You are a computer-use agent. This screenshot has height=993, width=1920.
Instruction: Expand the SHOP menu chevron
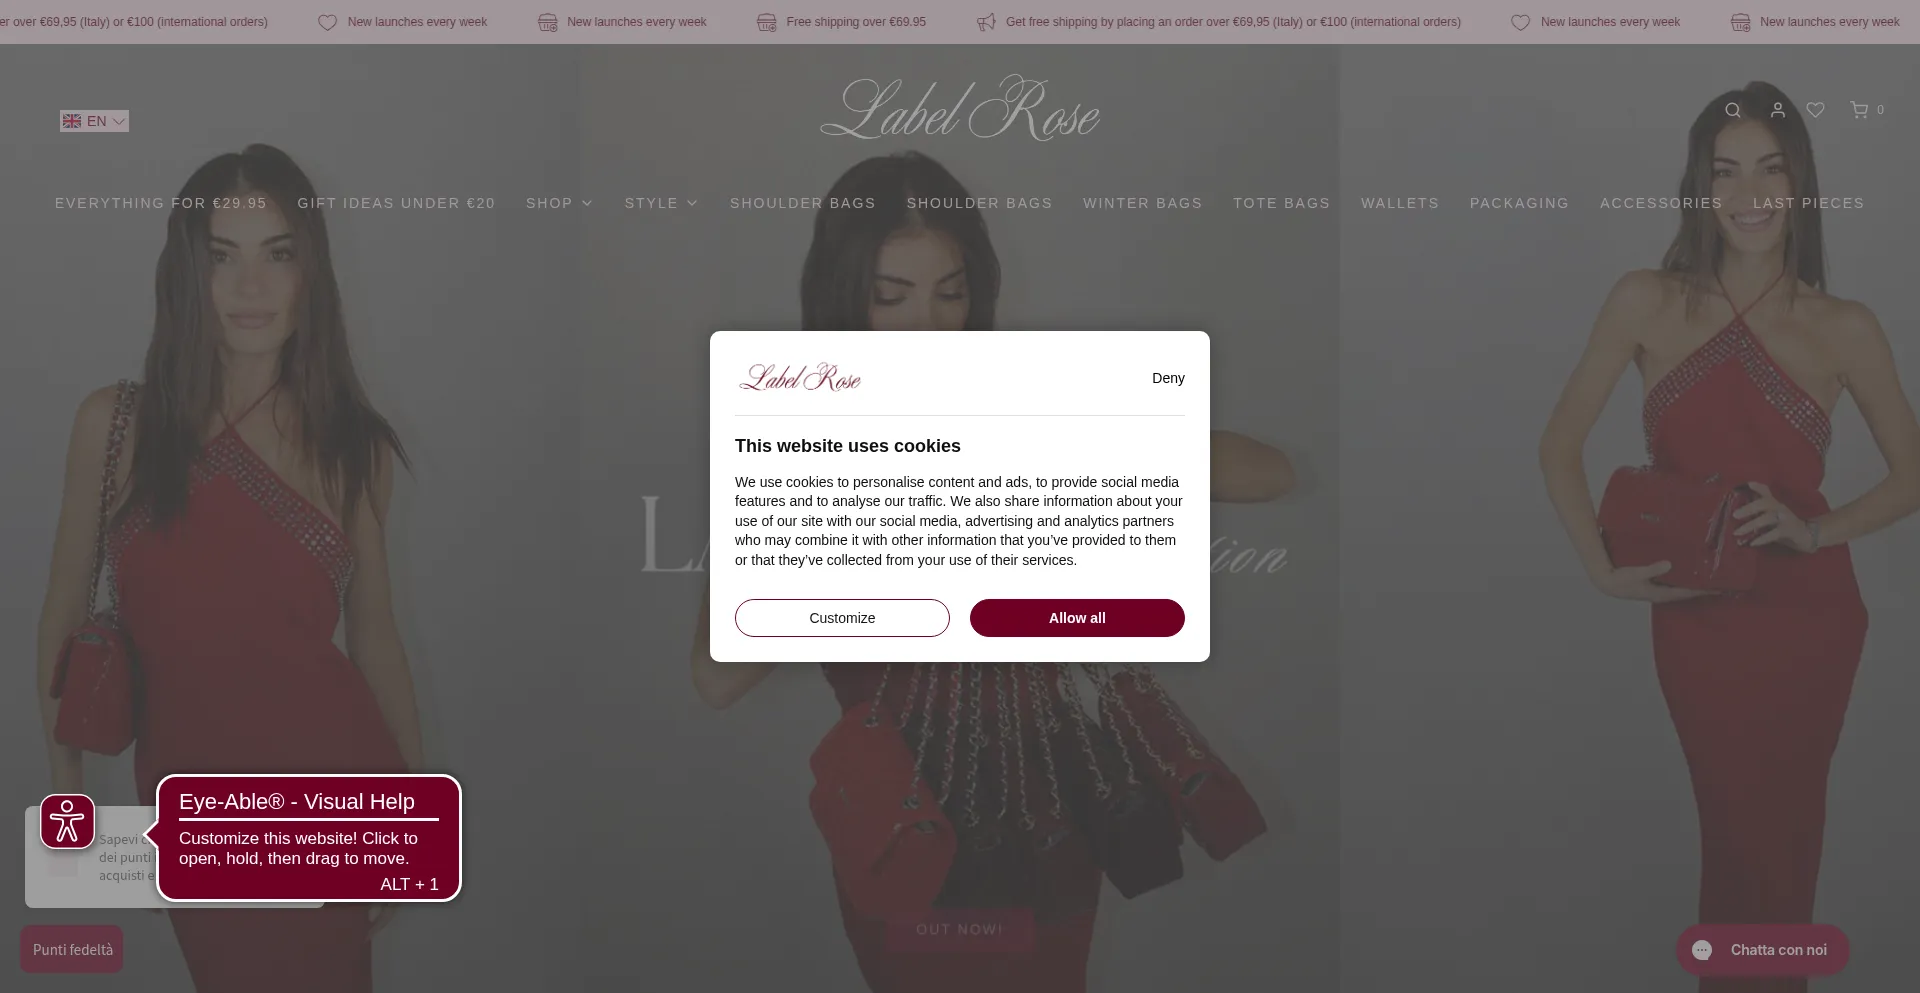coord(587,203)
